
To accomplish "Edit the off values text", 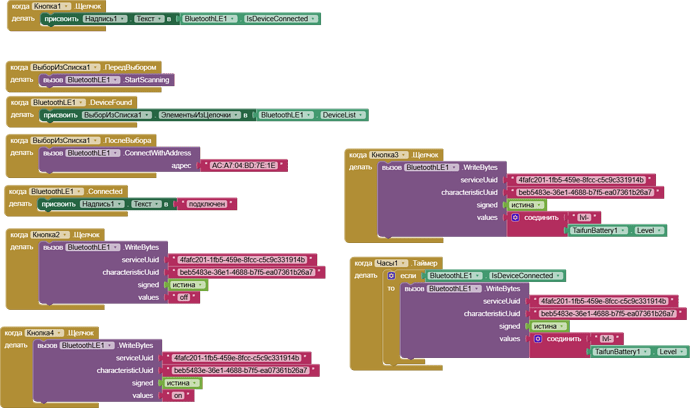I will (x=184, y=298).
